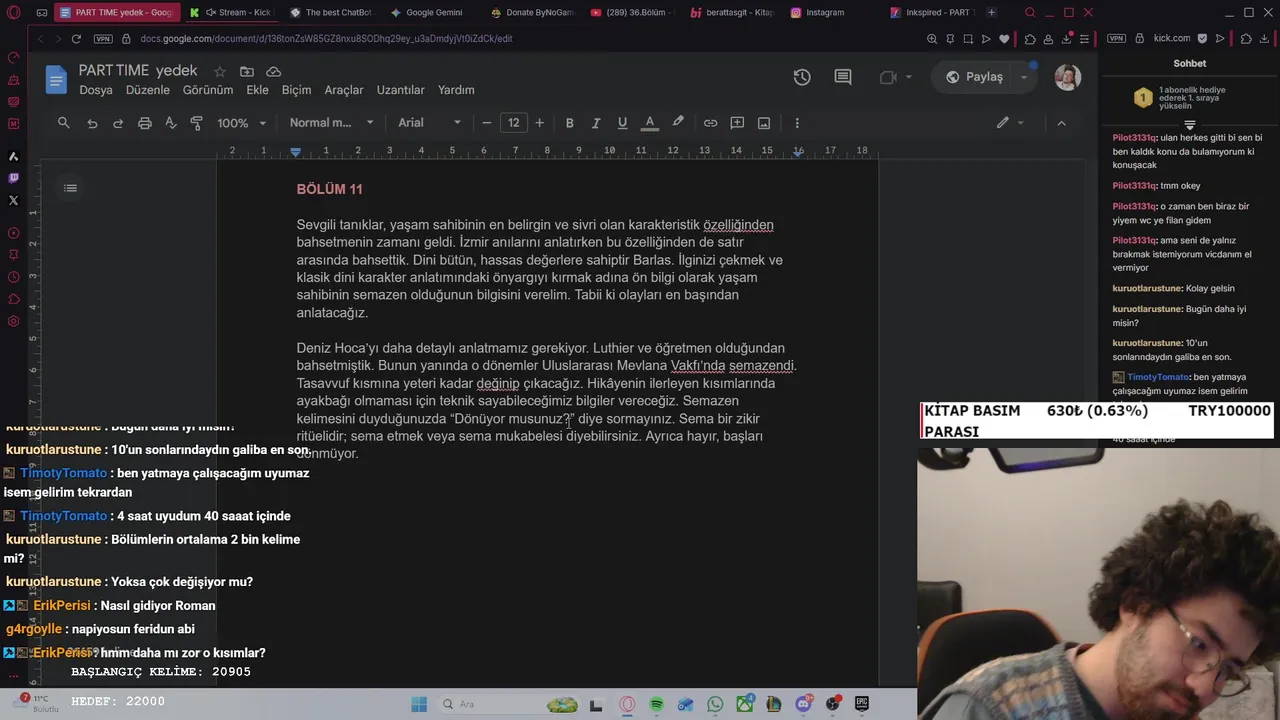The width and height of the screenshot is (1280, 720).
Task: Click the print icon
Action: [x=145, y=123]
